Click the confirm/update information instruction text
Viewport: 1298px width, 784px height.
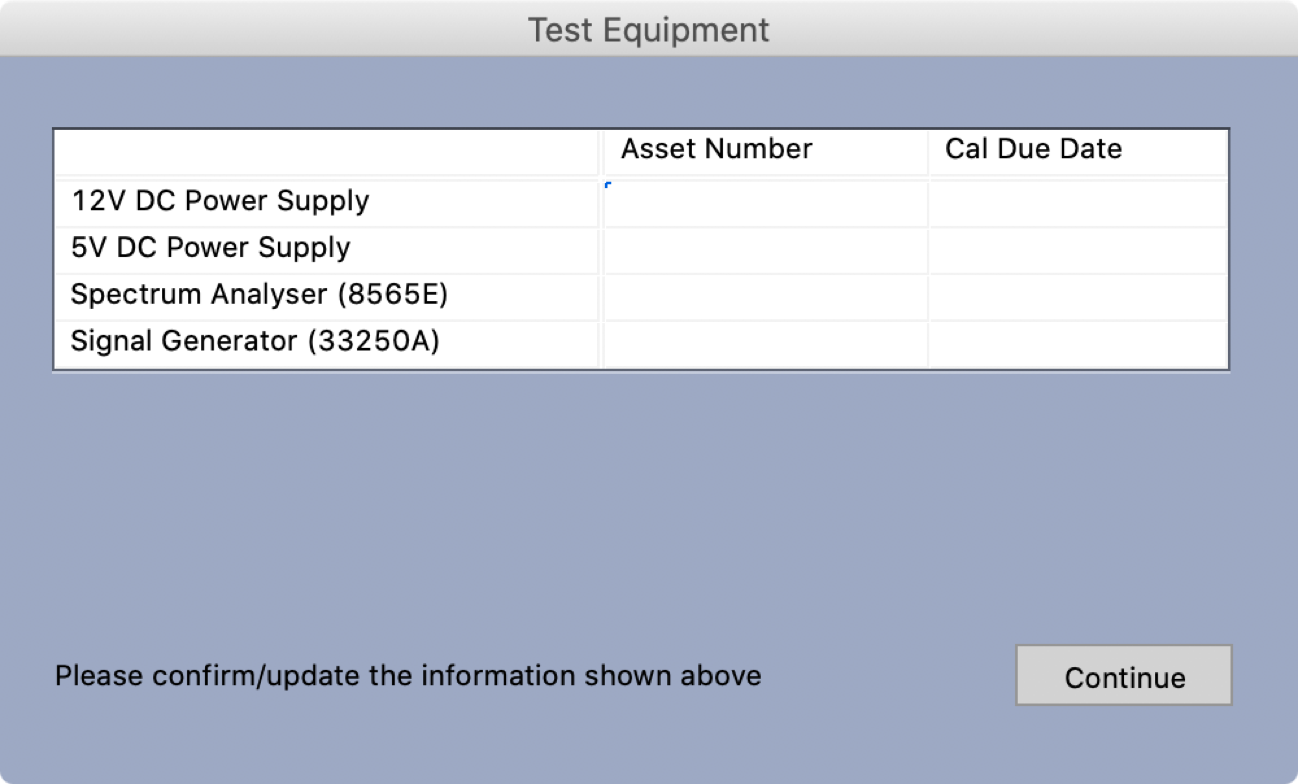[408, 676]
